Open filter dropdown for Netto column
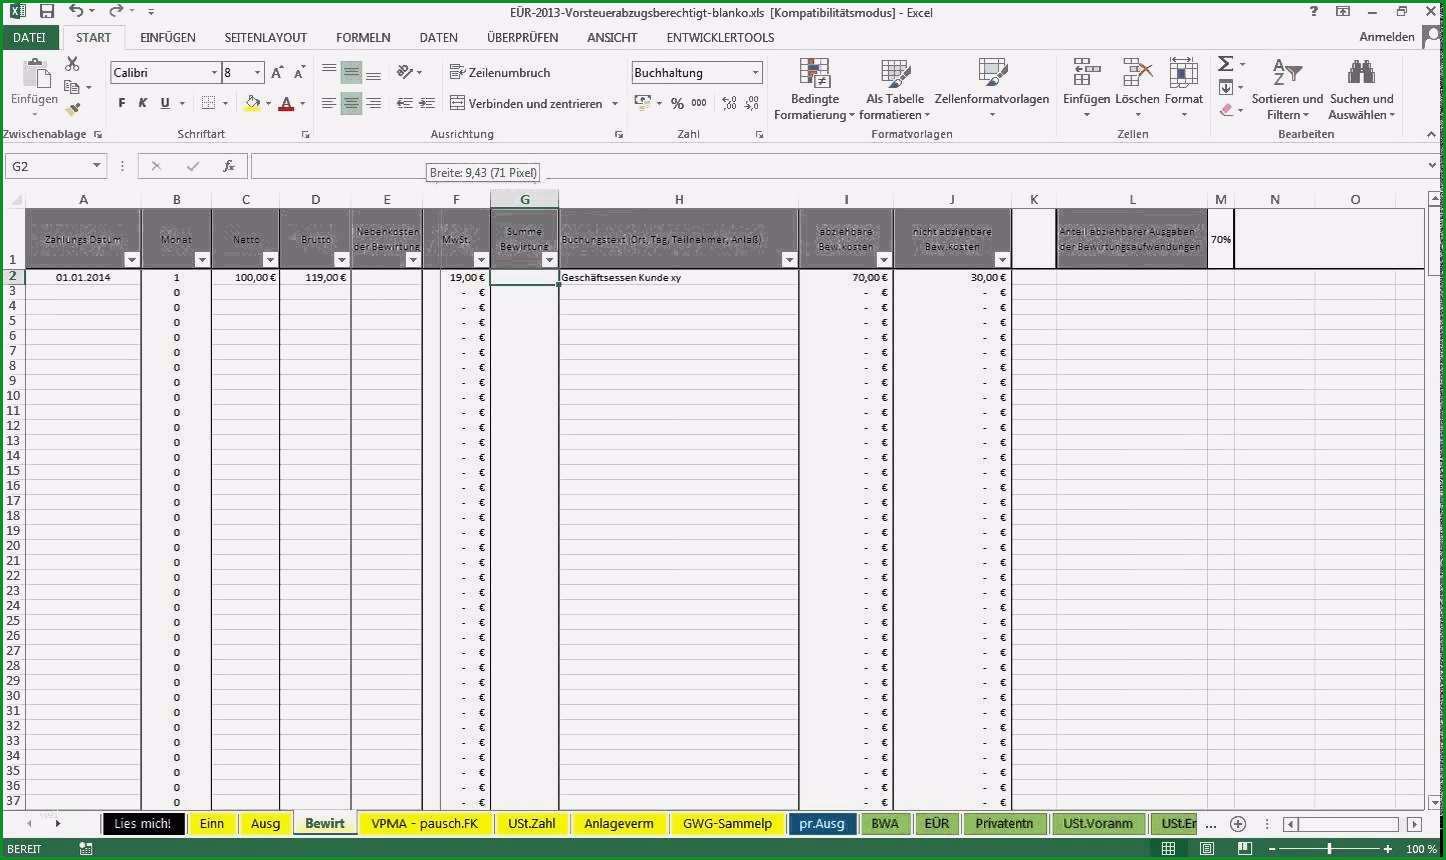1446x860 pixels. (x=270, y=260)
